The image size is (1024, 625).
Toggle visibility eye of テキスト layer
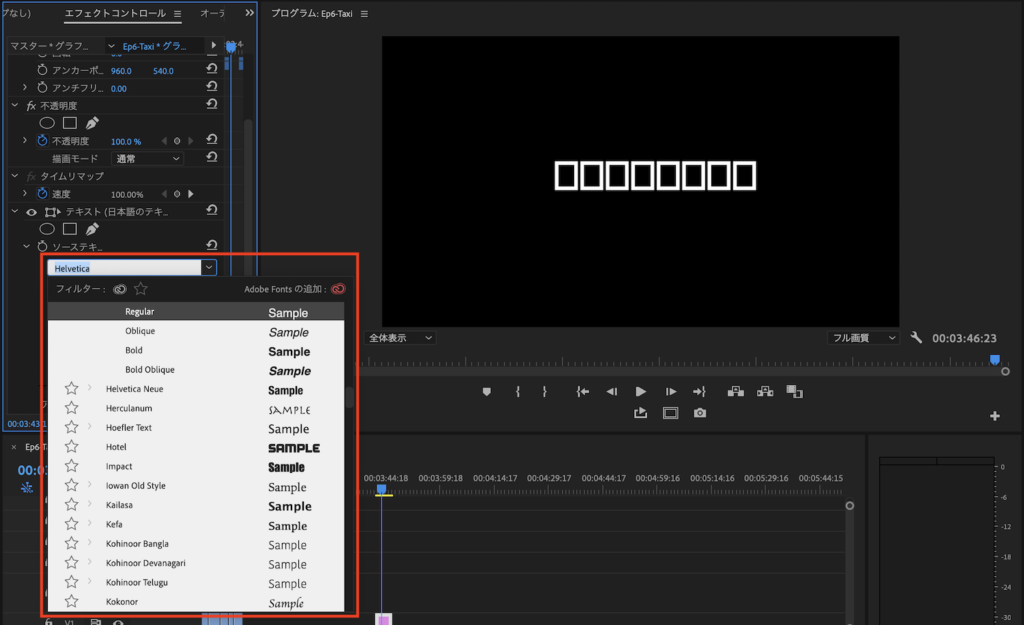(x=31, y=212)
